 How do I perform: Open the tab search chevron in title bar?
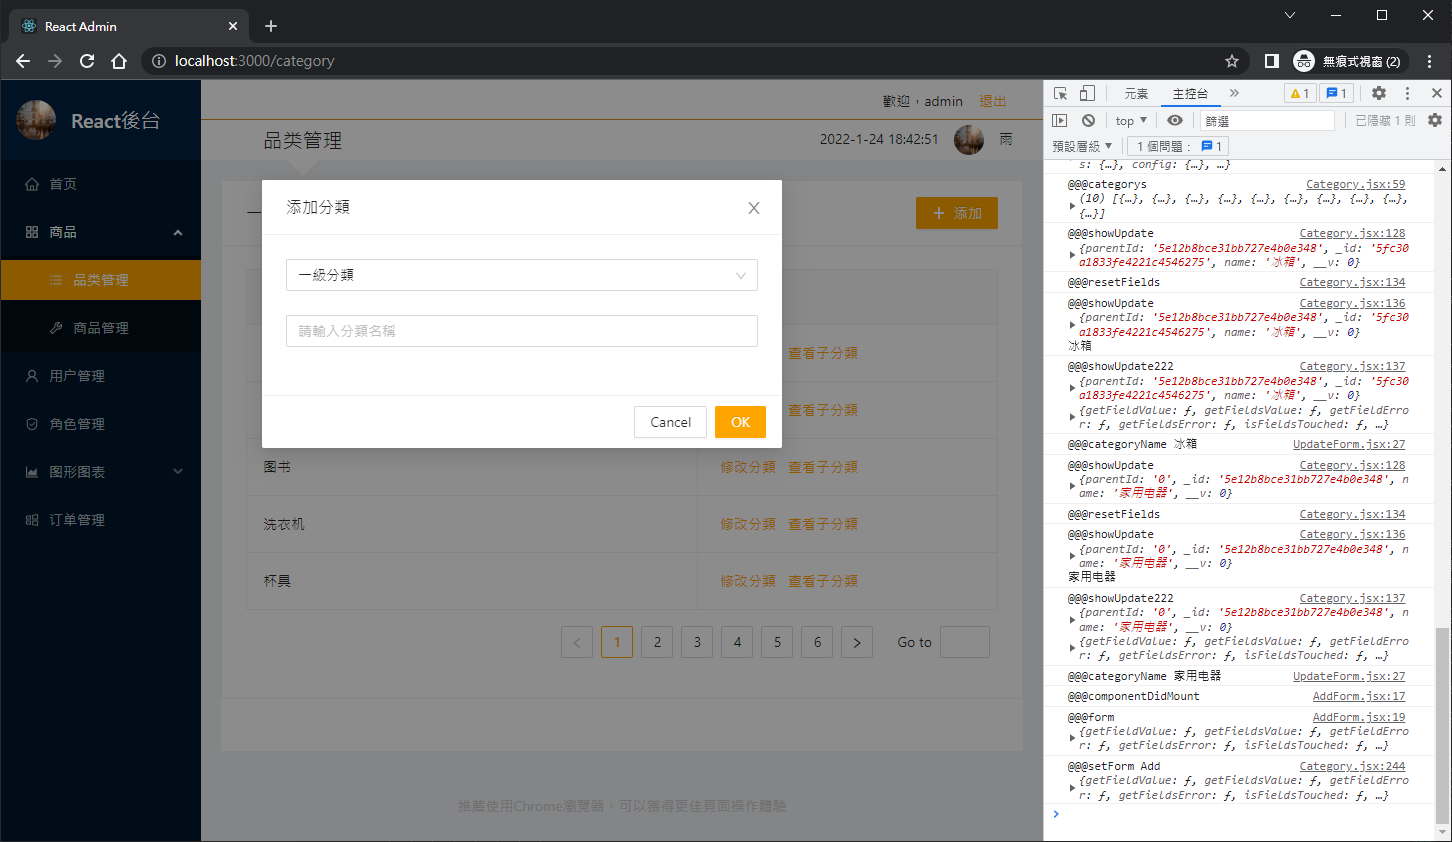[x=1290, y=15]
